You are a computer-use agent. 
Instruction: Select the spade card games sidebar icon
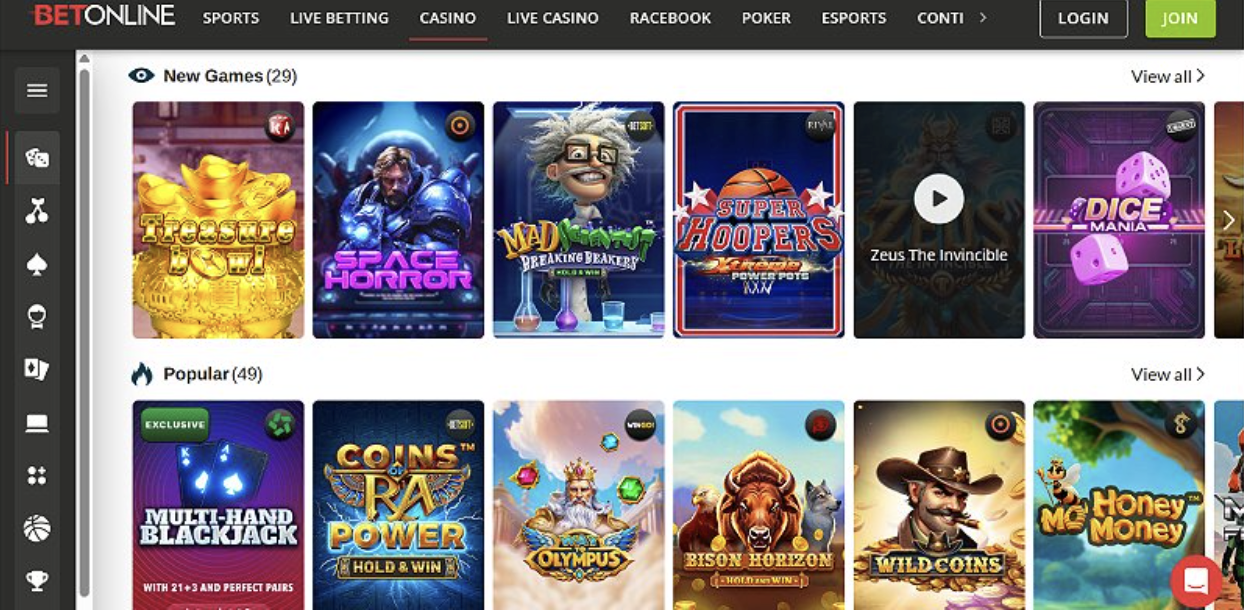[37, 264]
